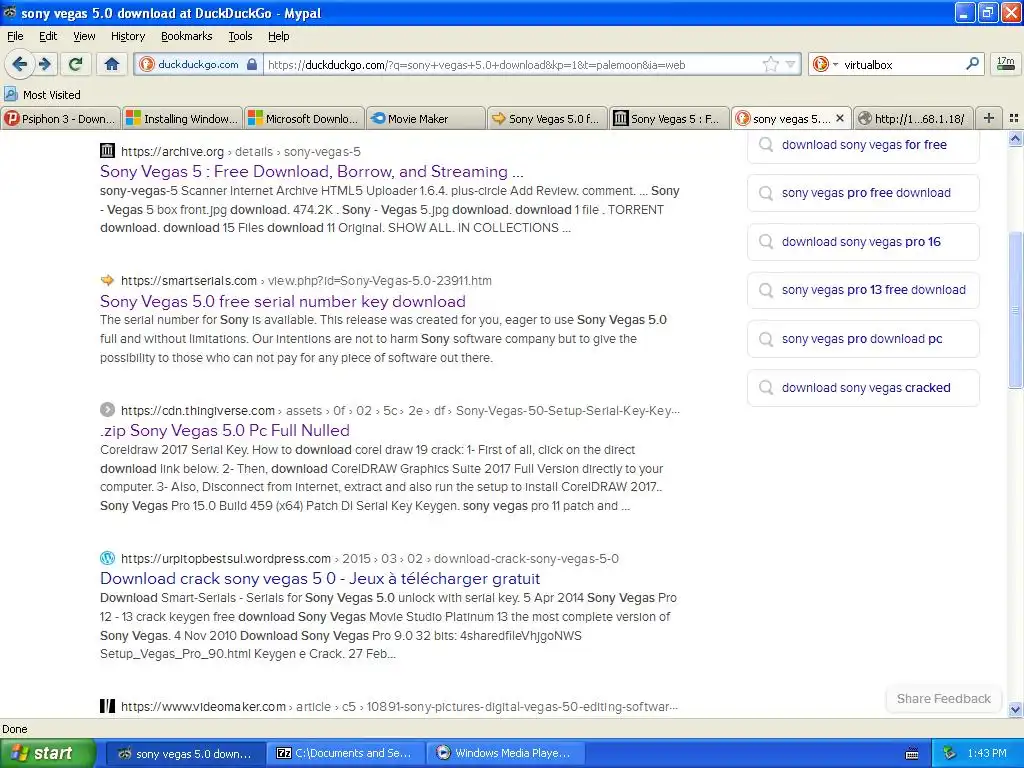Search 'download sony vegas cracked' suggestion
1024x768 pixels.
pyautogui.click(x=863, y=388)
